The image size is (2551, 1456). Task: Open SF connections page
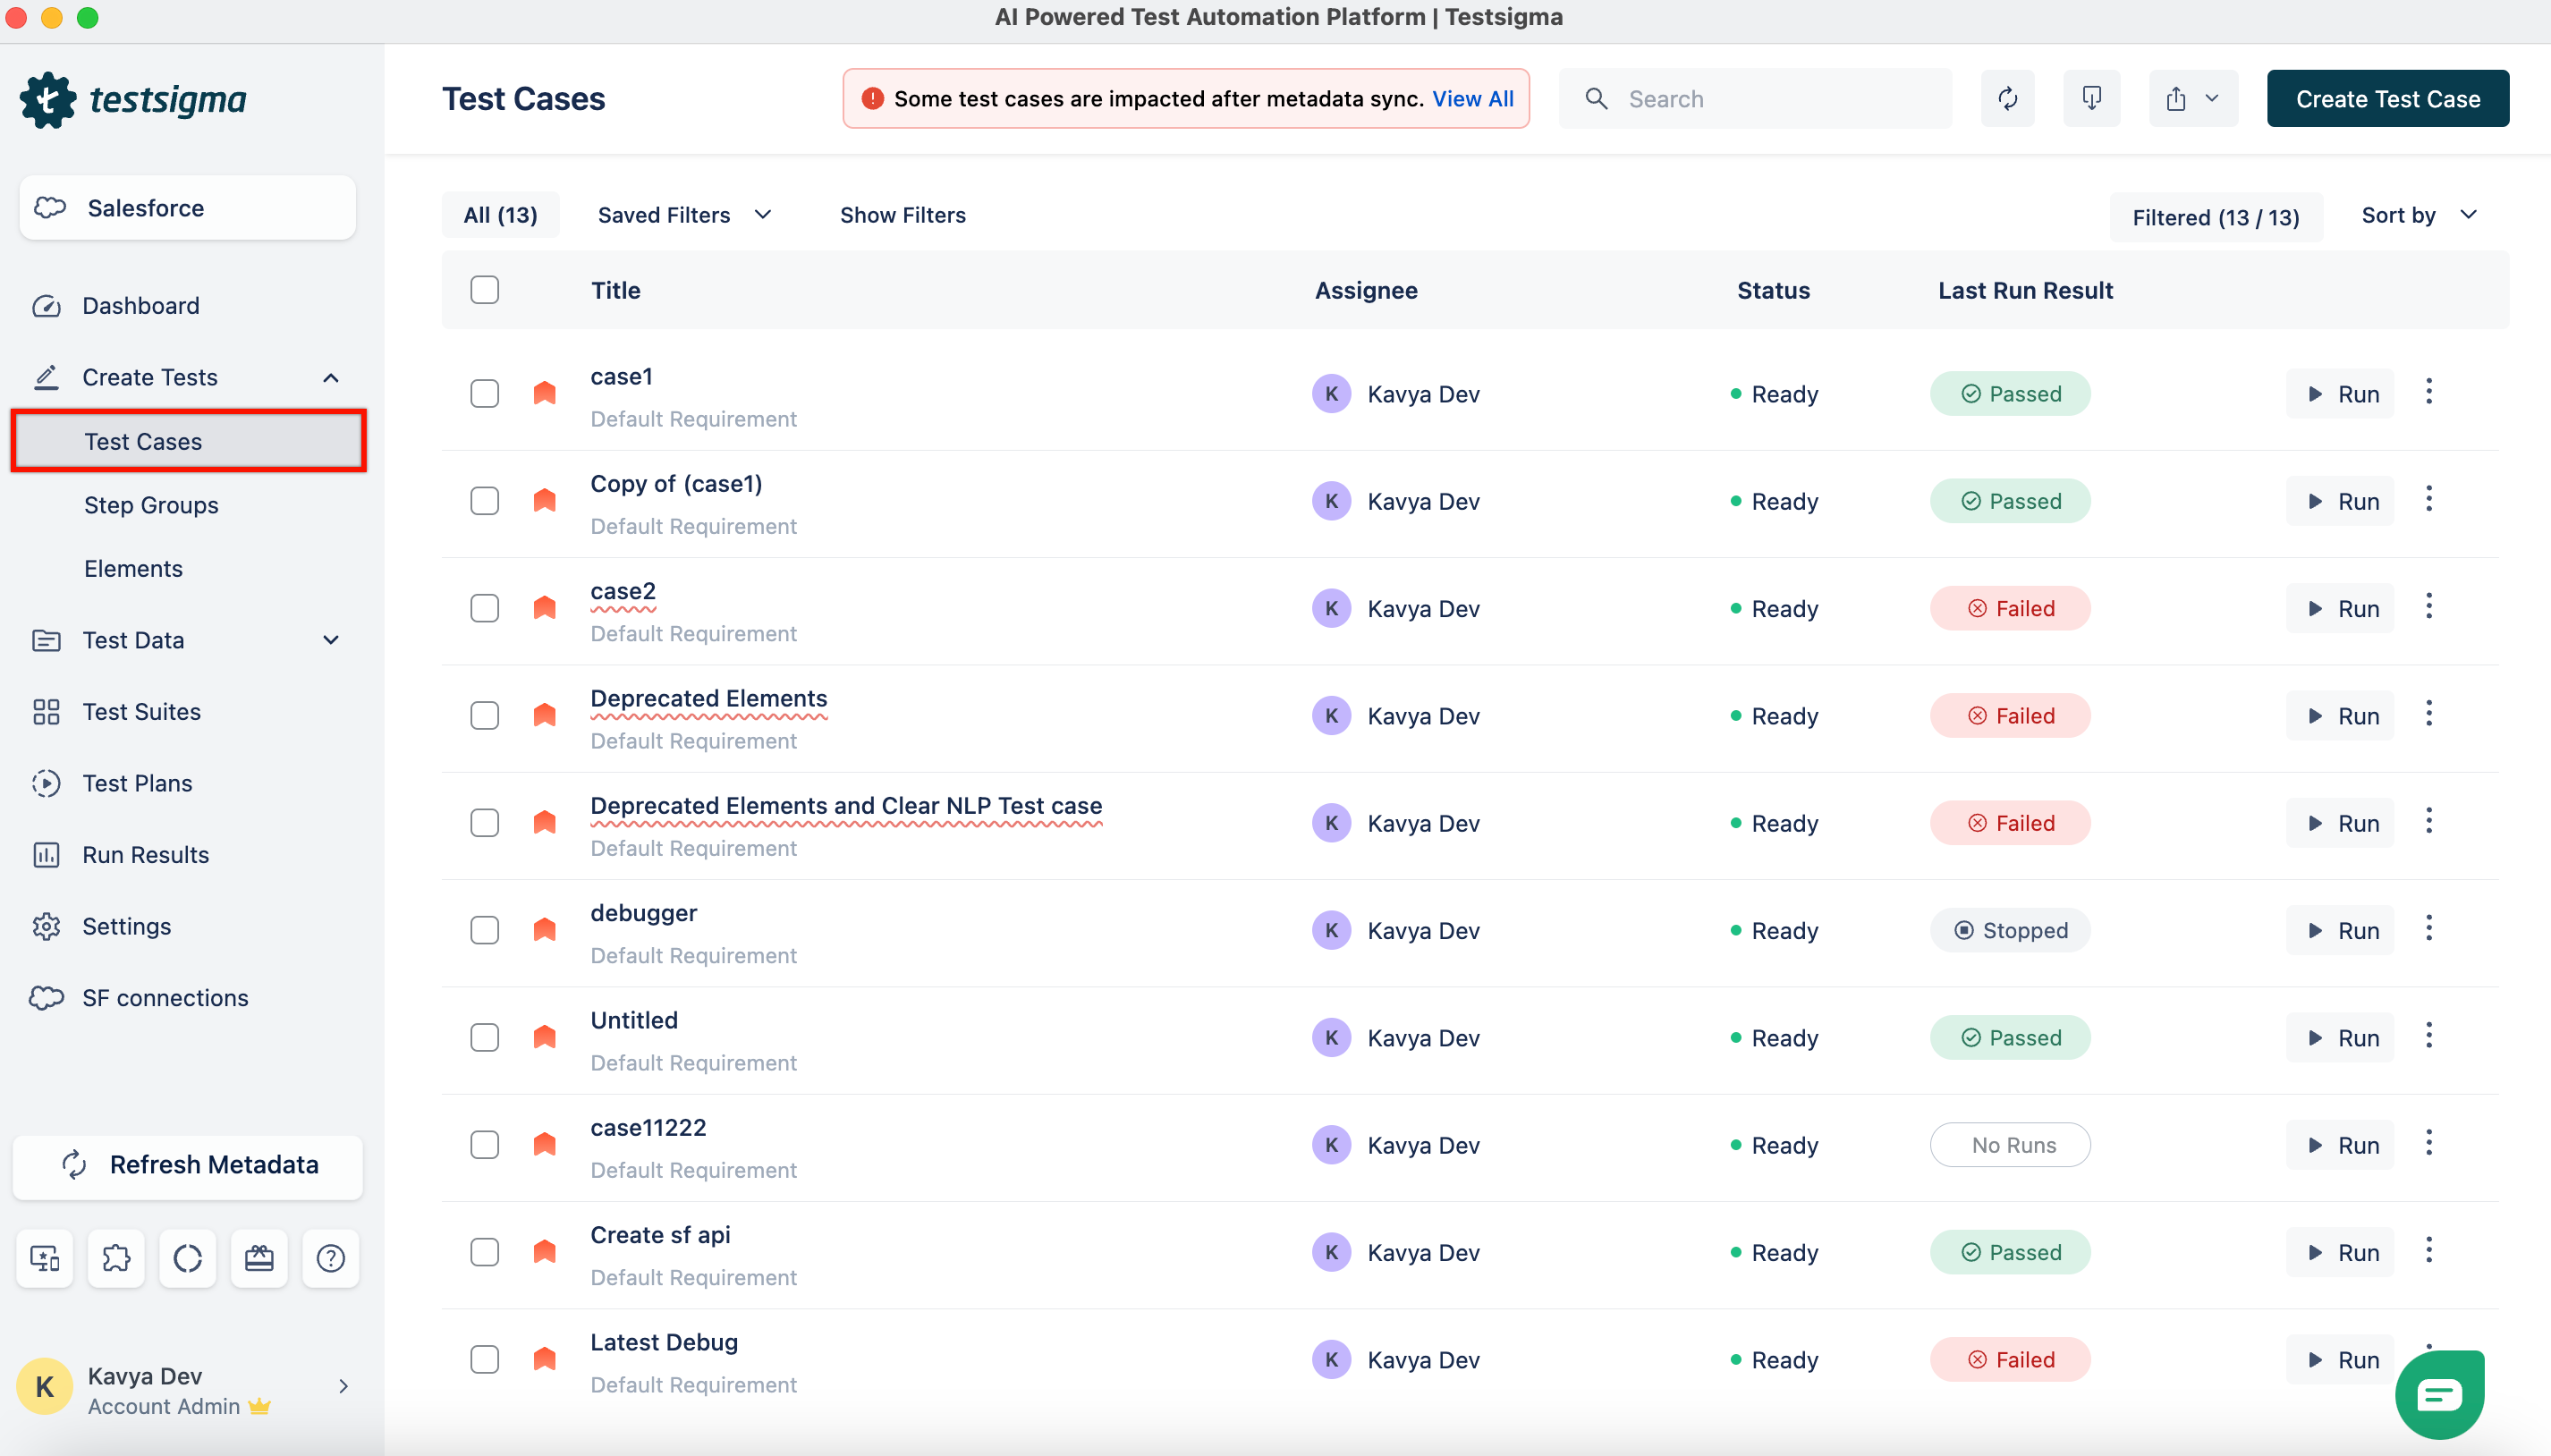(165, 998)
